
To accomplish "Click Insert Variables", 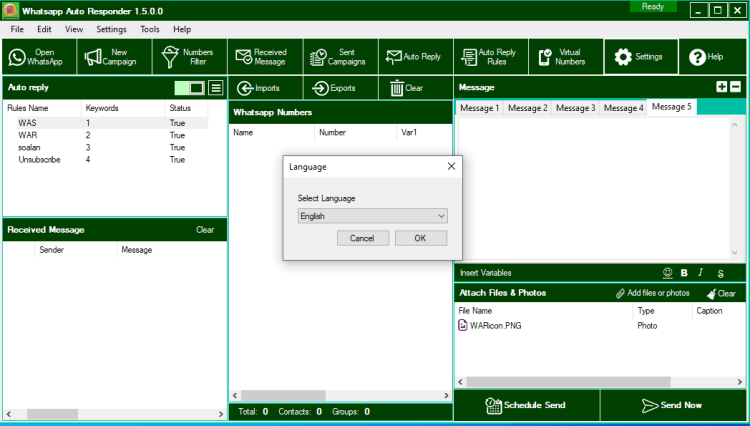I will coord(485,273).
